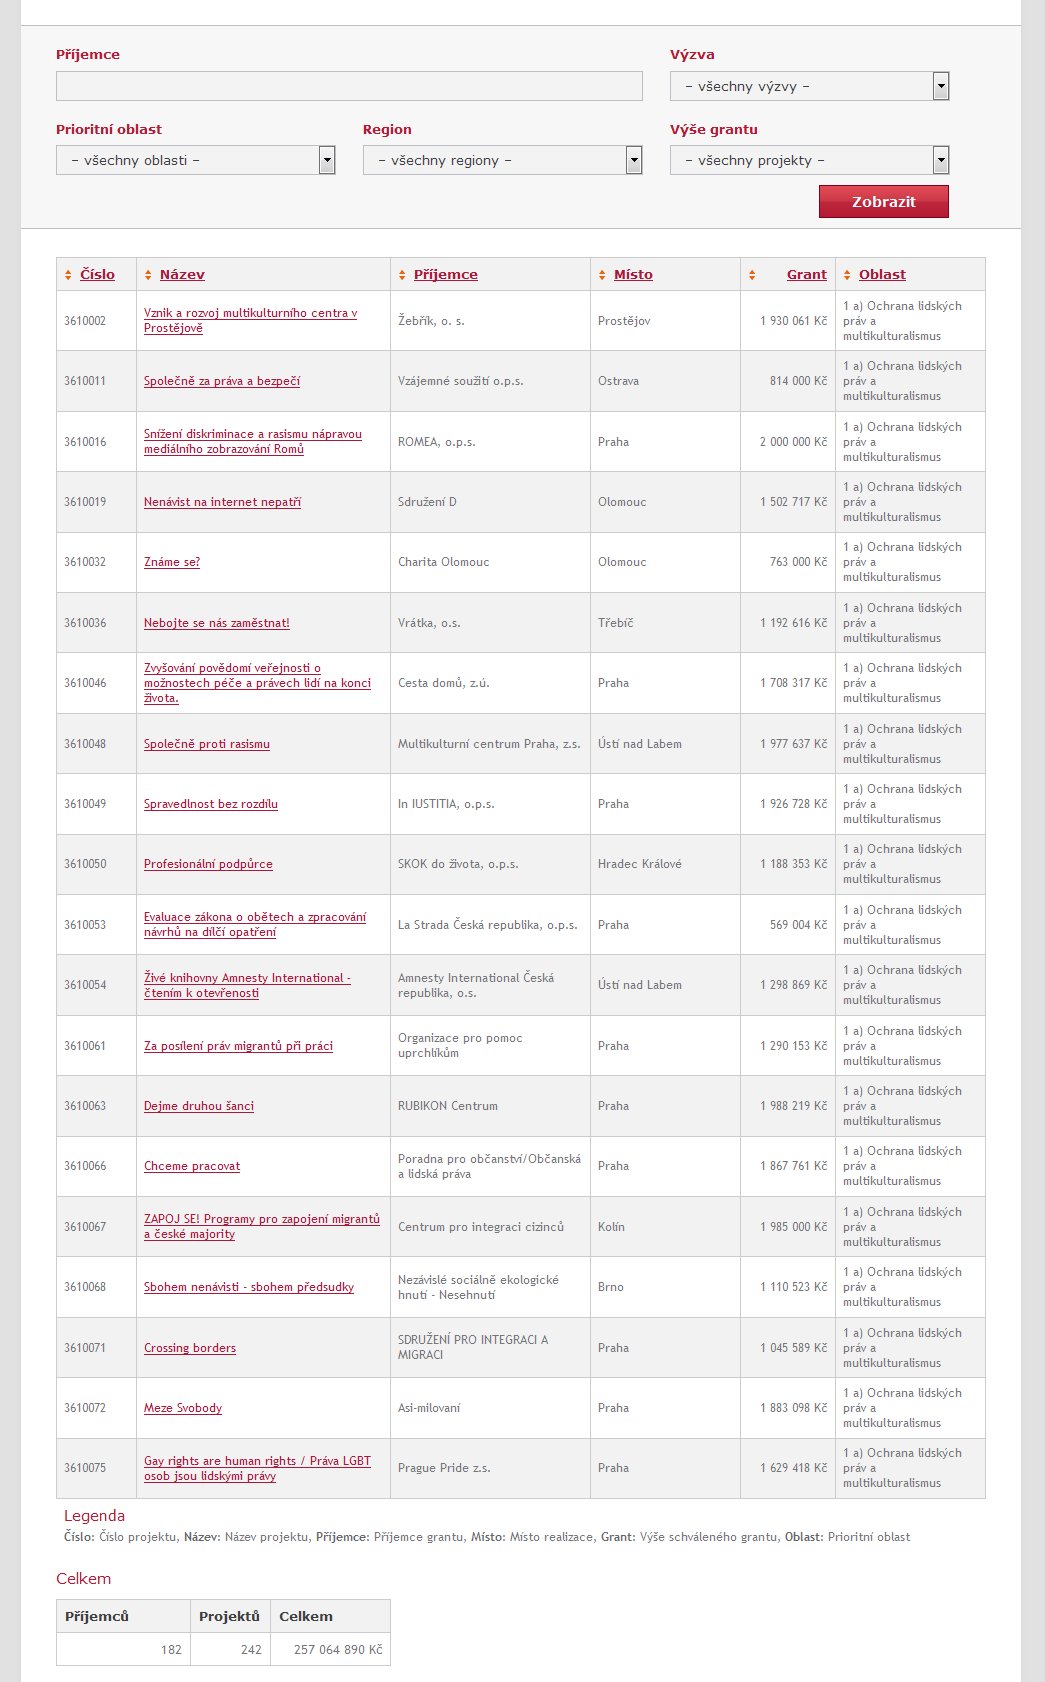Open the Region dropdown list
Screen dimensions: 1045x1682
[502, 160]
